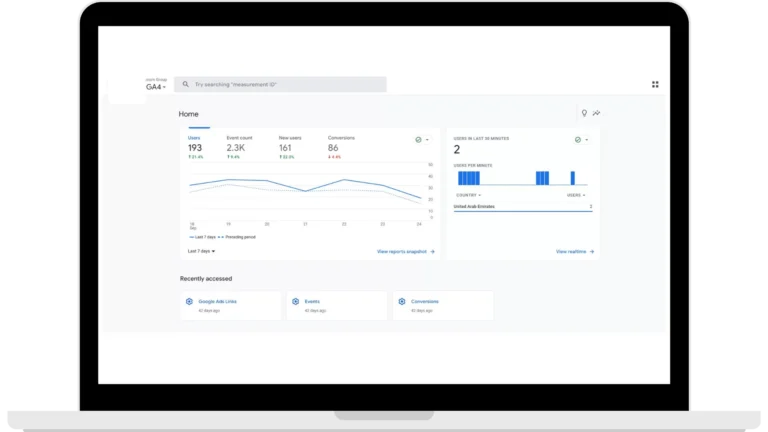Image resolution: width=768 pixels, height=432 pixels.
Task: Select the New users metric tab
Action: (x=290, y=147)
